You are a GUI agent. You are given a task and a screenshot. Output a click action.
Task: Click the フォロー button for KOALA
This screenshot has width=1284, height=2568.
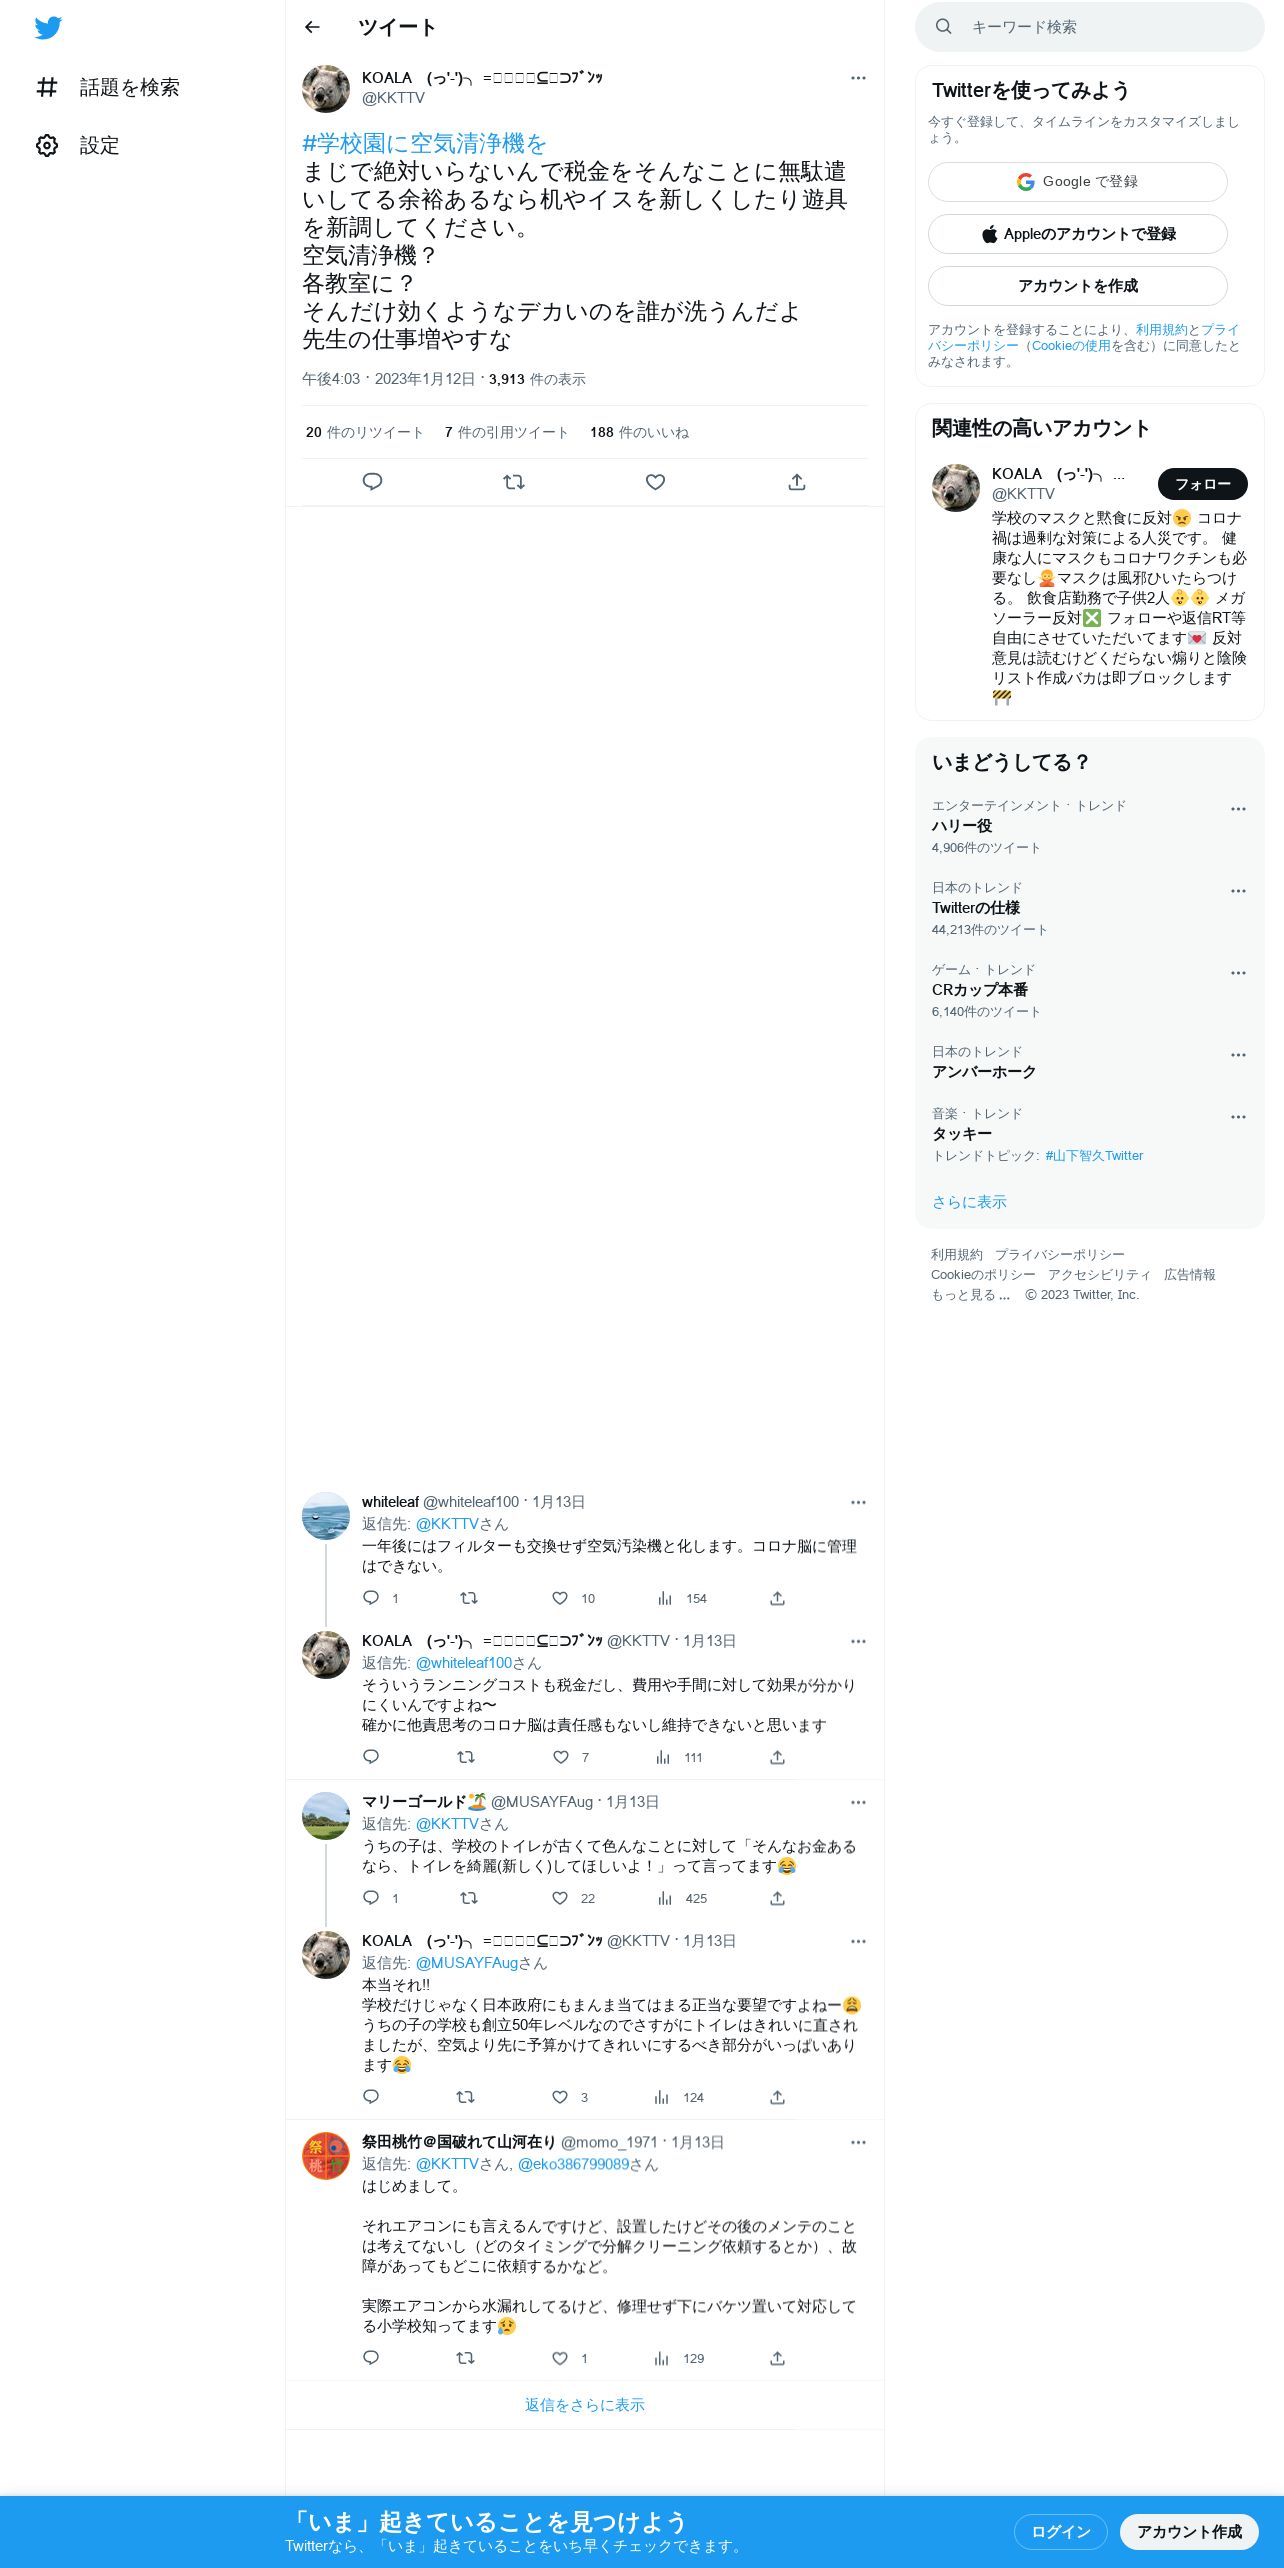click(x=1203, y=484)
